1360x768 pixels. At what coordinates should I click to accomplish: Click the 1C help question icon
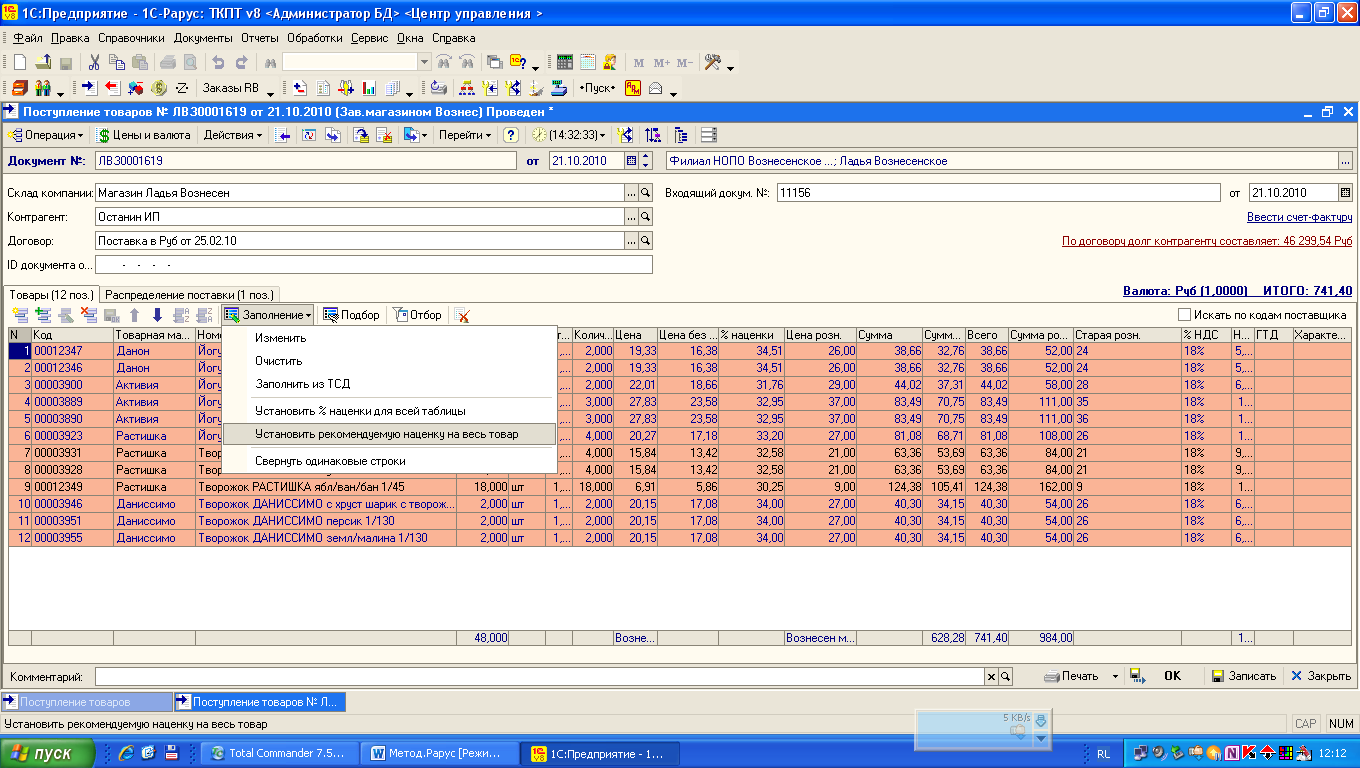click(x=518, y=62)
